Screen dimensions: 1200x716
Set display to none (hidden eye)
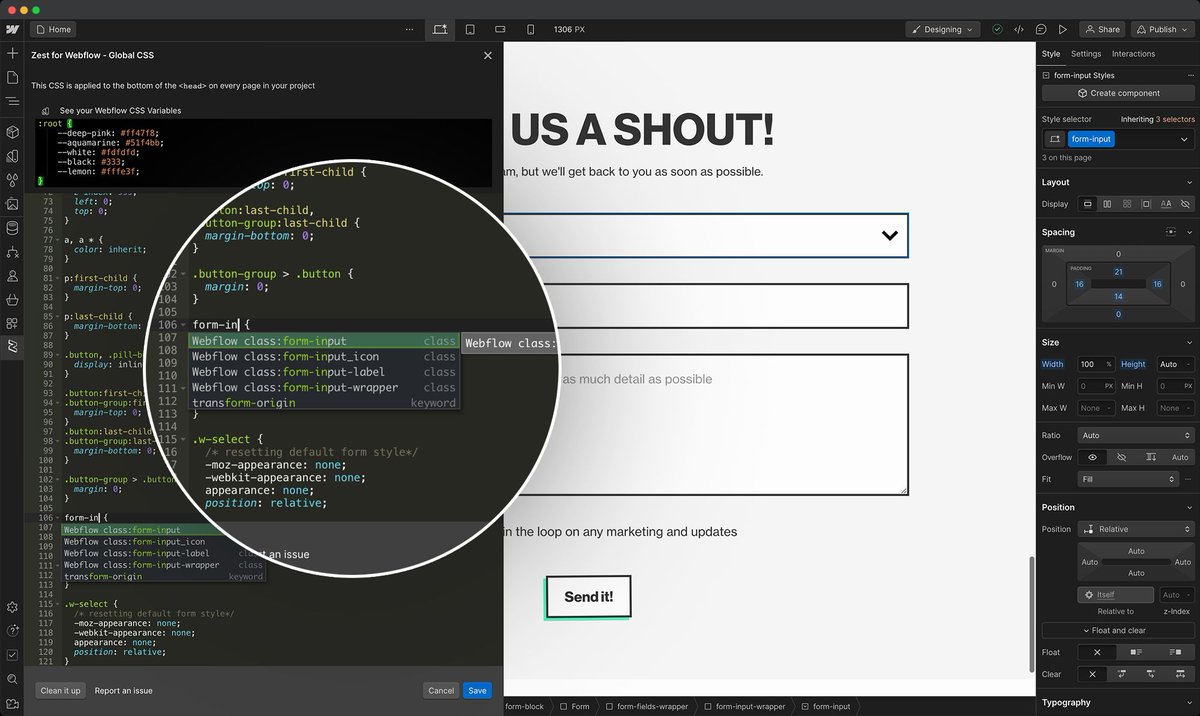click(1185, 204)
